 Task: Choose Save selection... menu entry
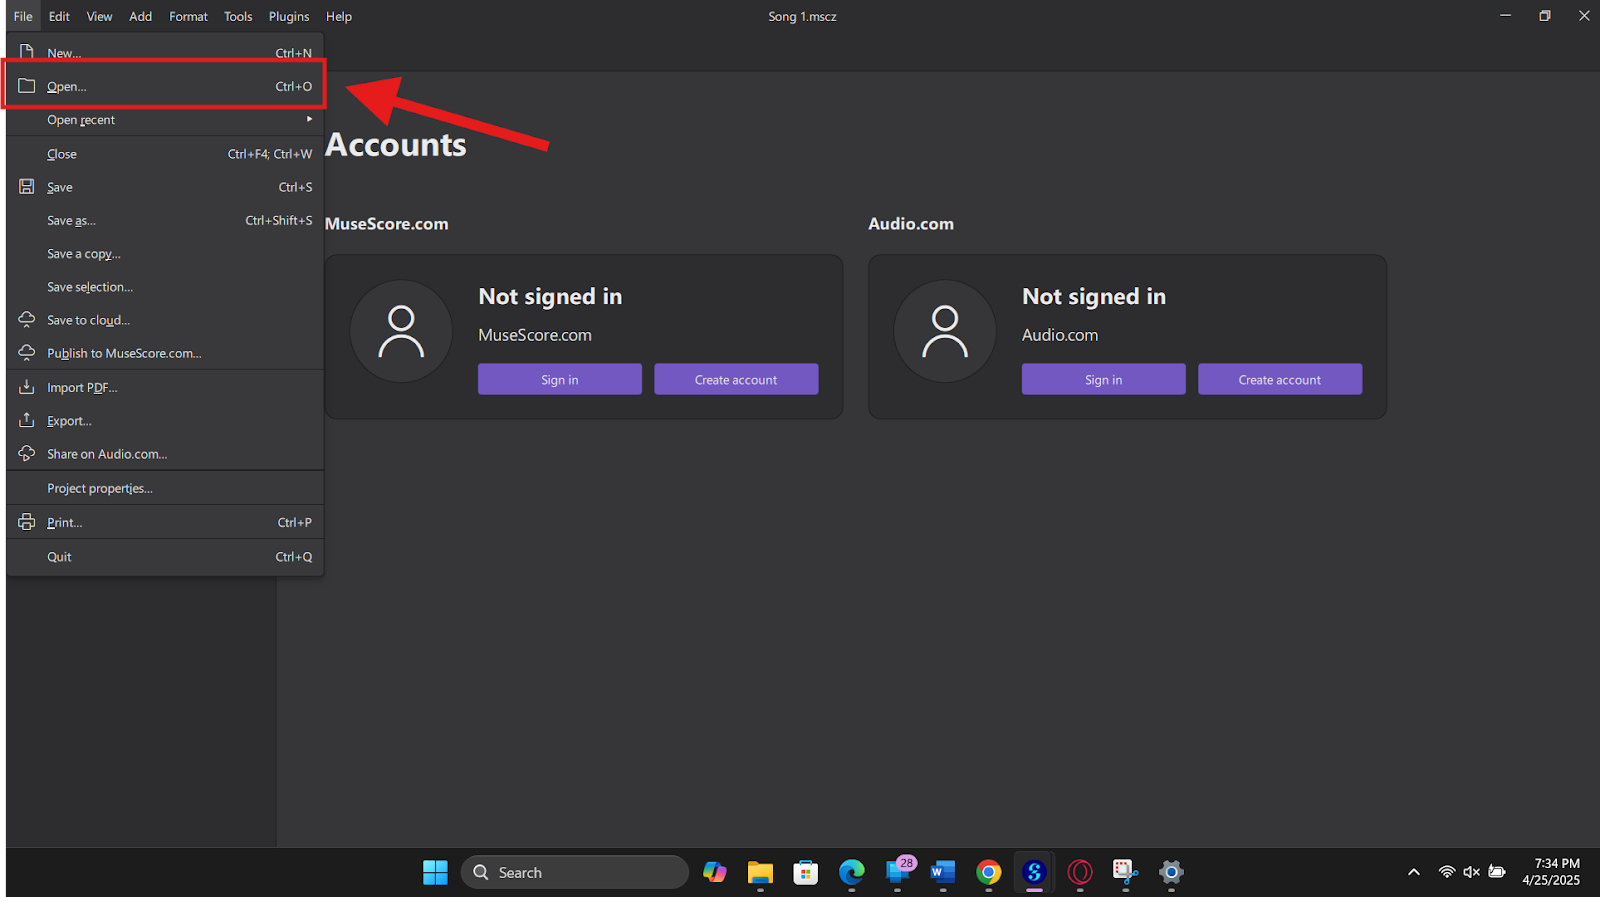pos(165,287)
